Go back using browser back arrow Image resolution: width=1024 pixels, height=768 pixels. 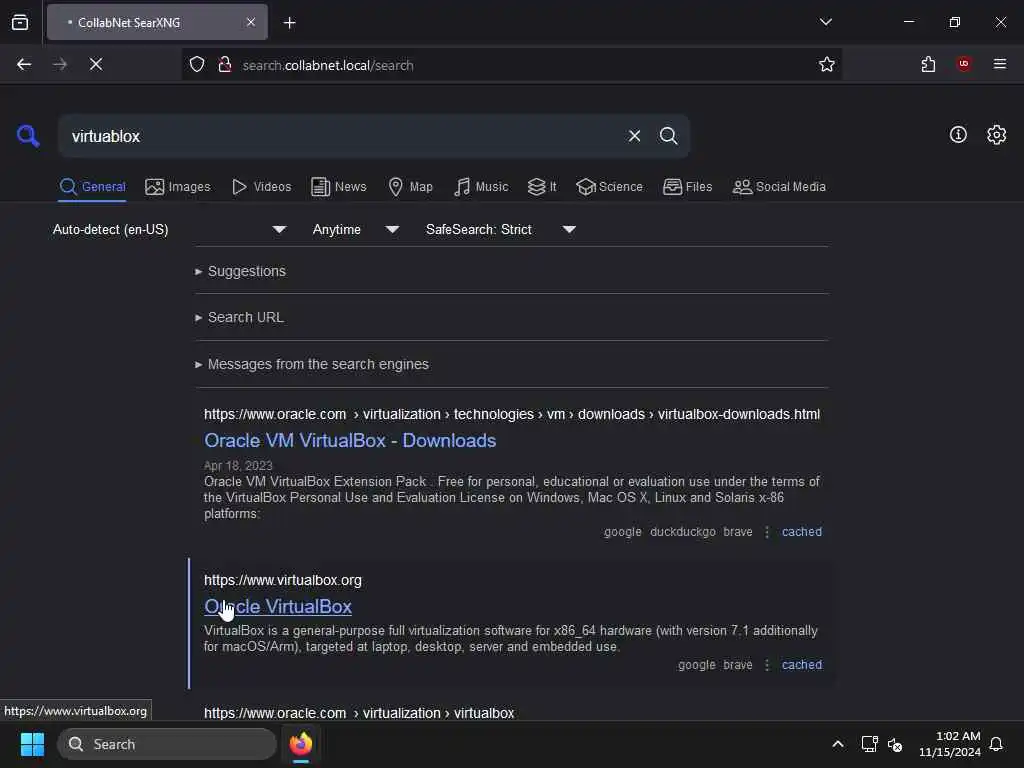[x=24, y=64]
